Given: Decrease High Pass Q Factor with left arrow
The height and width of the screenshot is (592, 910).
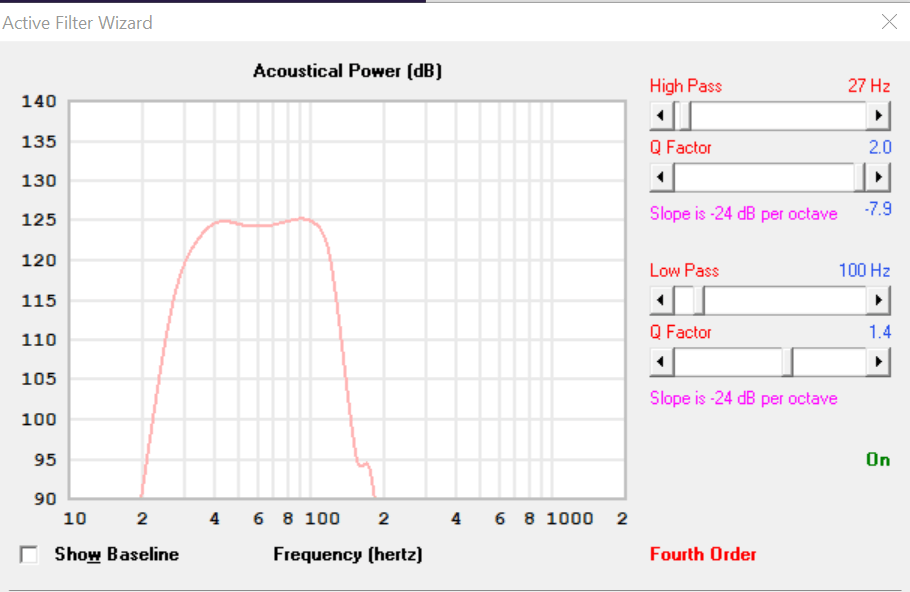Looking at the screenshot, I should [662, 177].
